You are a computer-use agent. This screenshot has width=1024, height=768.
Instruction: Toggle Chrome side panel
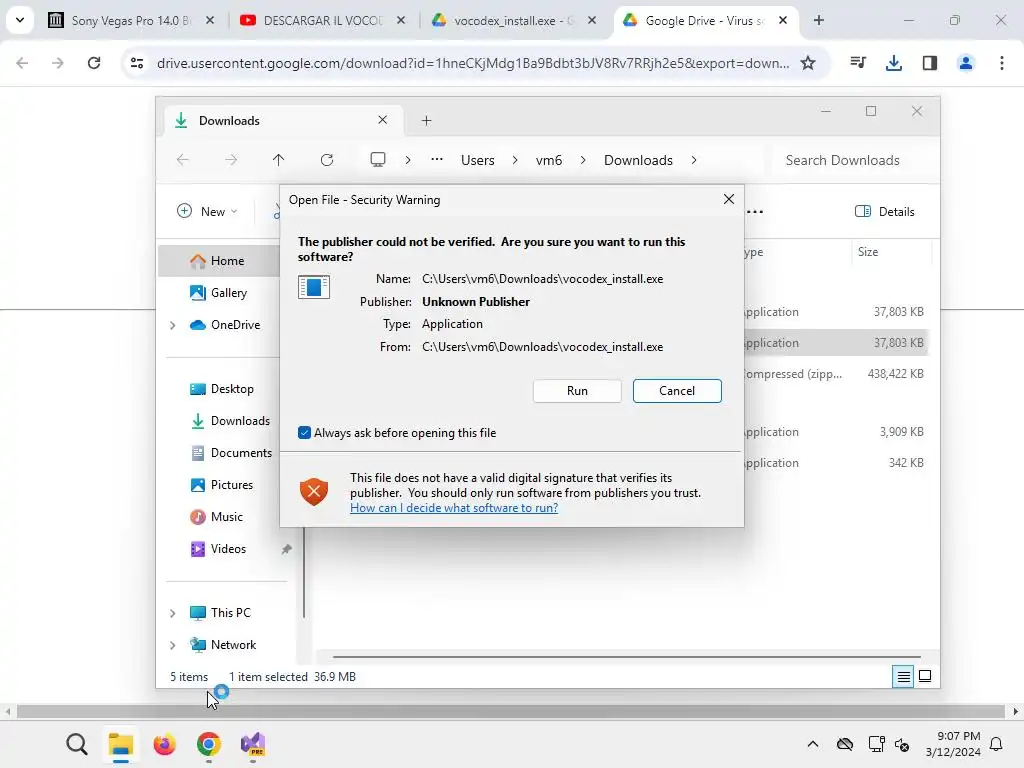[929, 63]
